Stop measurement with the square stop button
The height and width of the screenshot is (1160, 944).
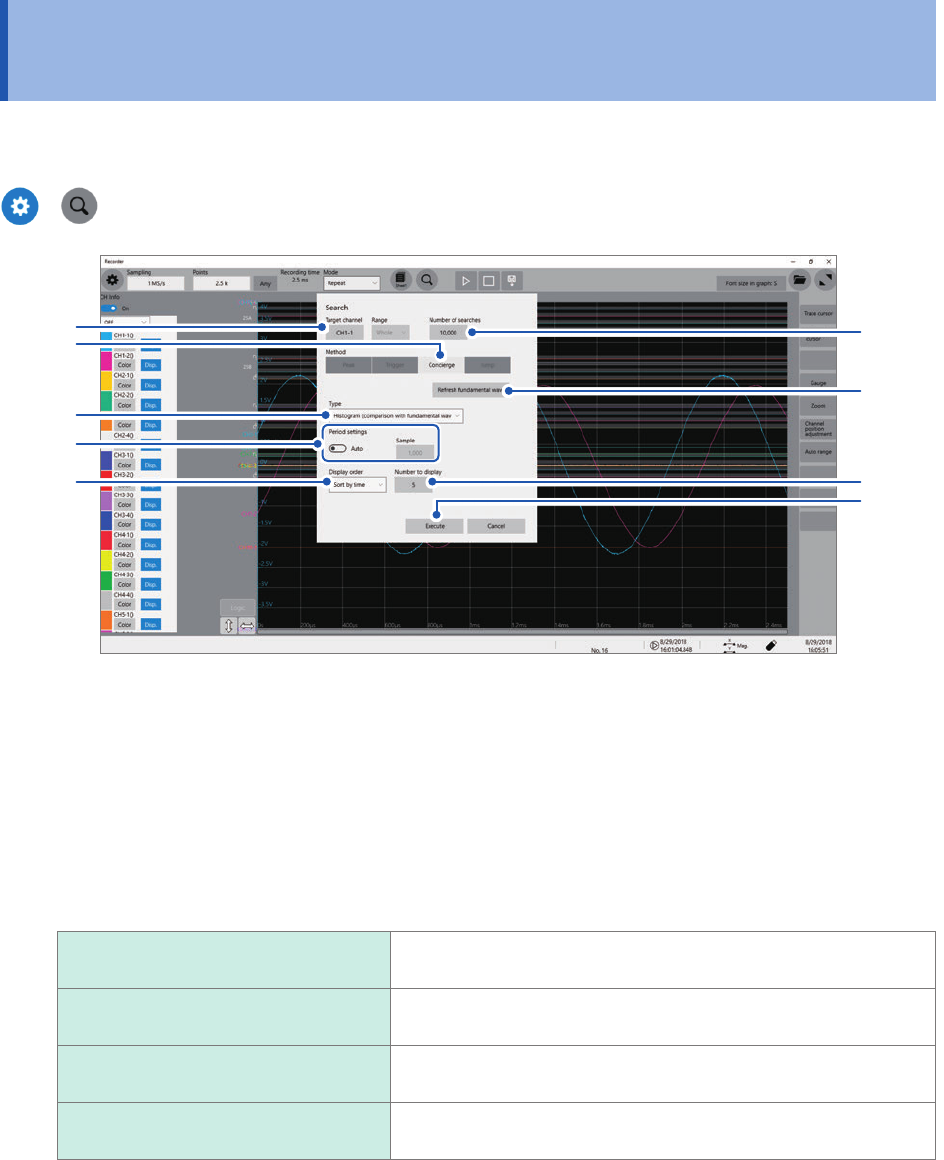point(488,281)
